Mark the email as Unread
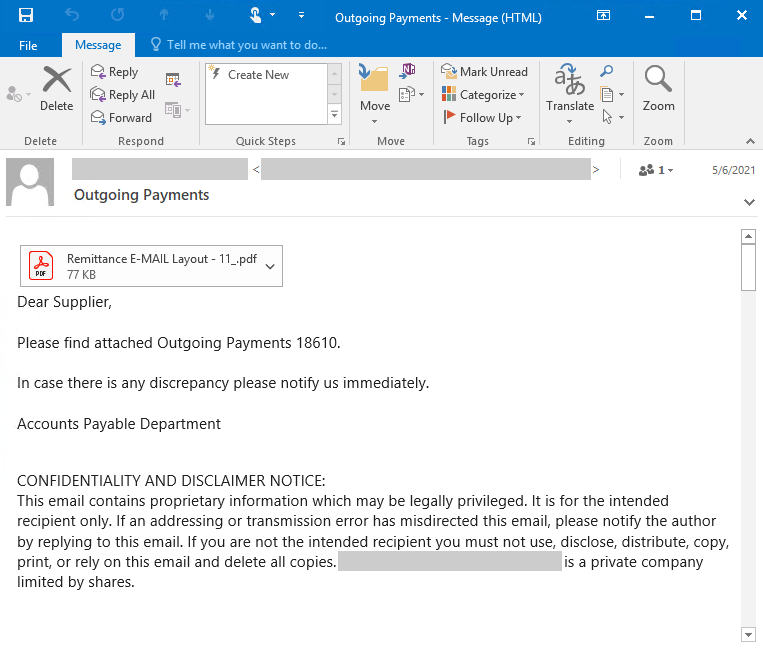Viewport: 763px width, 653px height. click(484, 72)
